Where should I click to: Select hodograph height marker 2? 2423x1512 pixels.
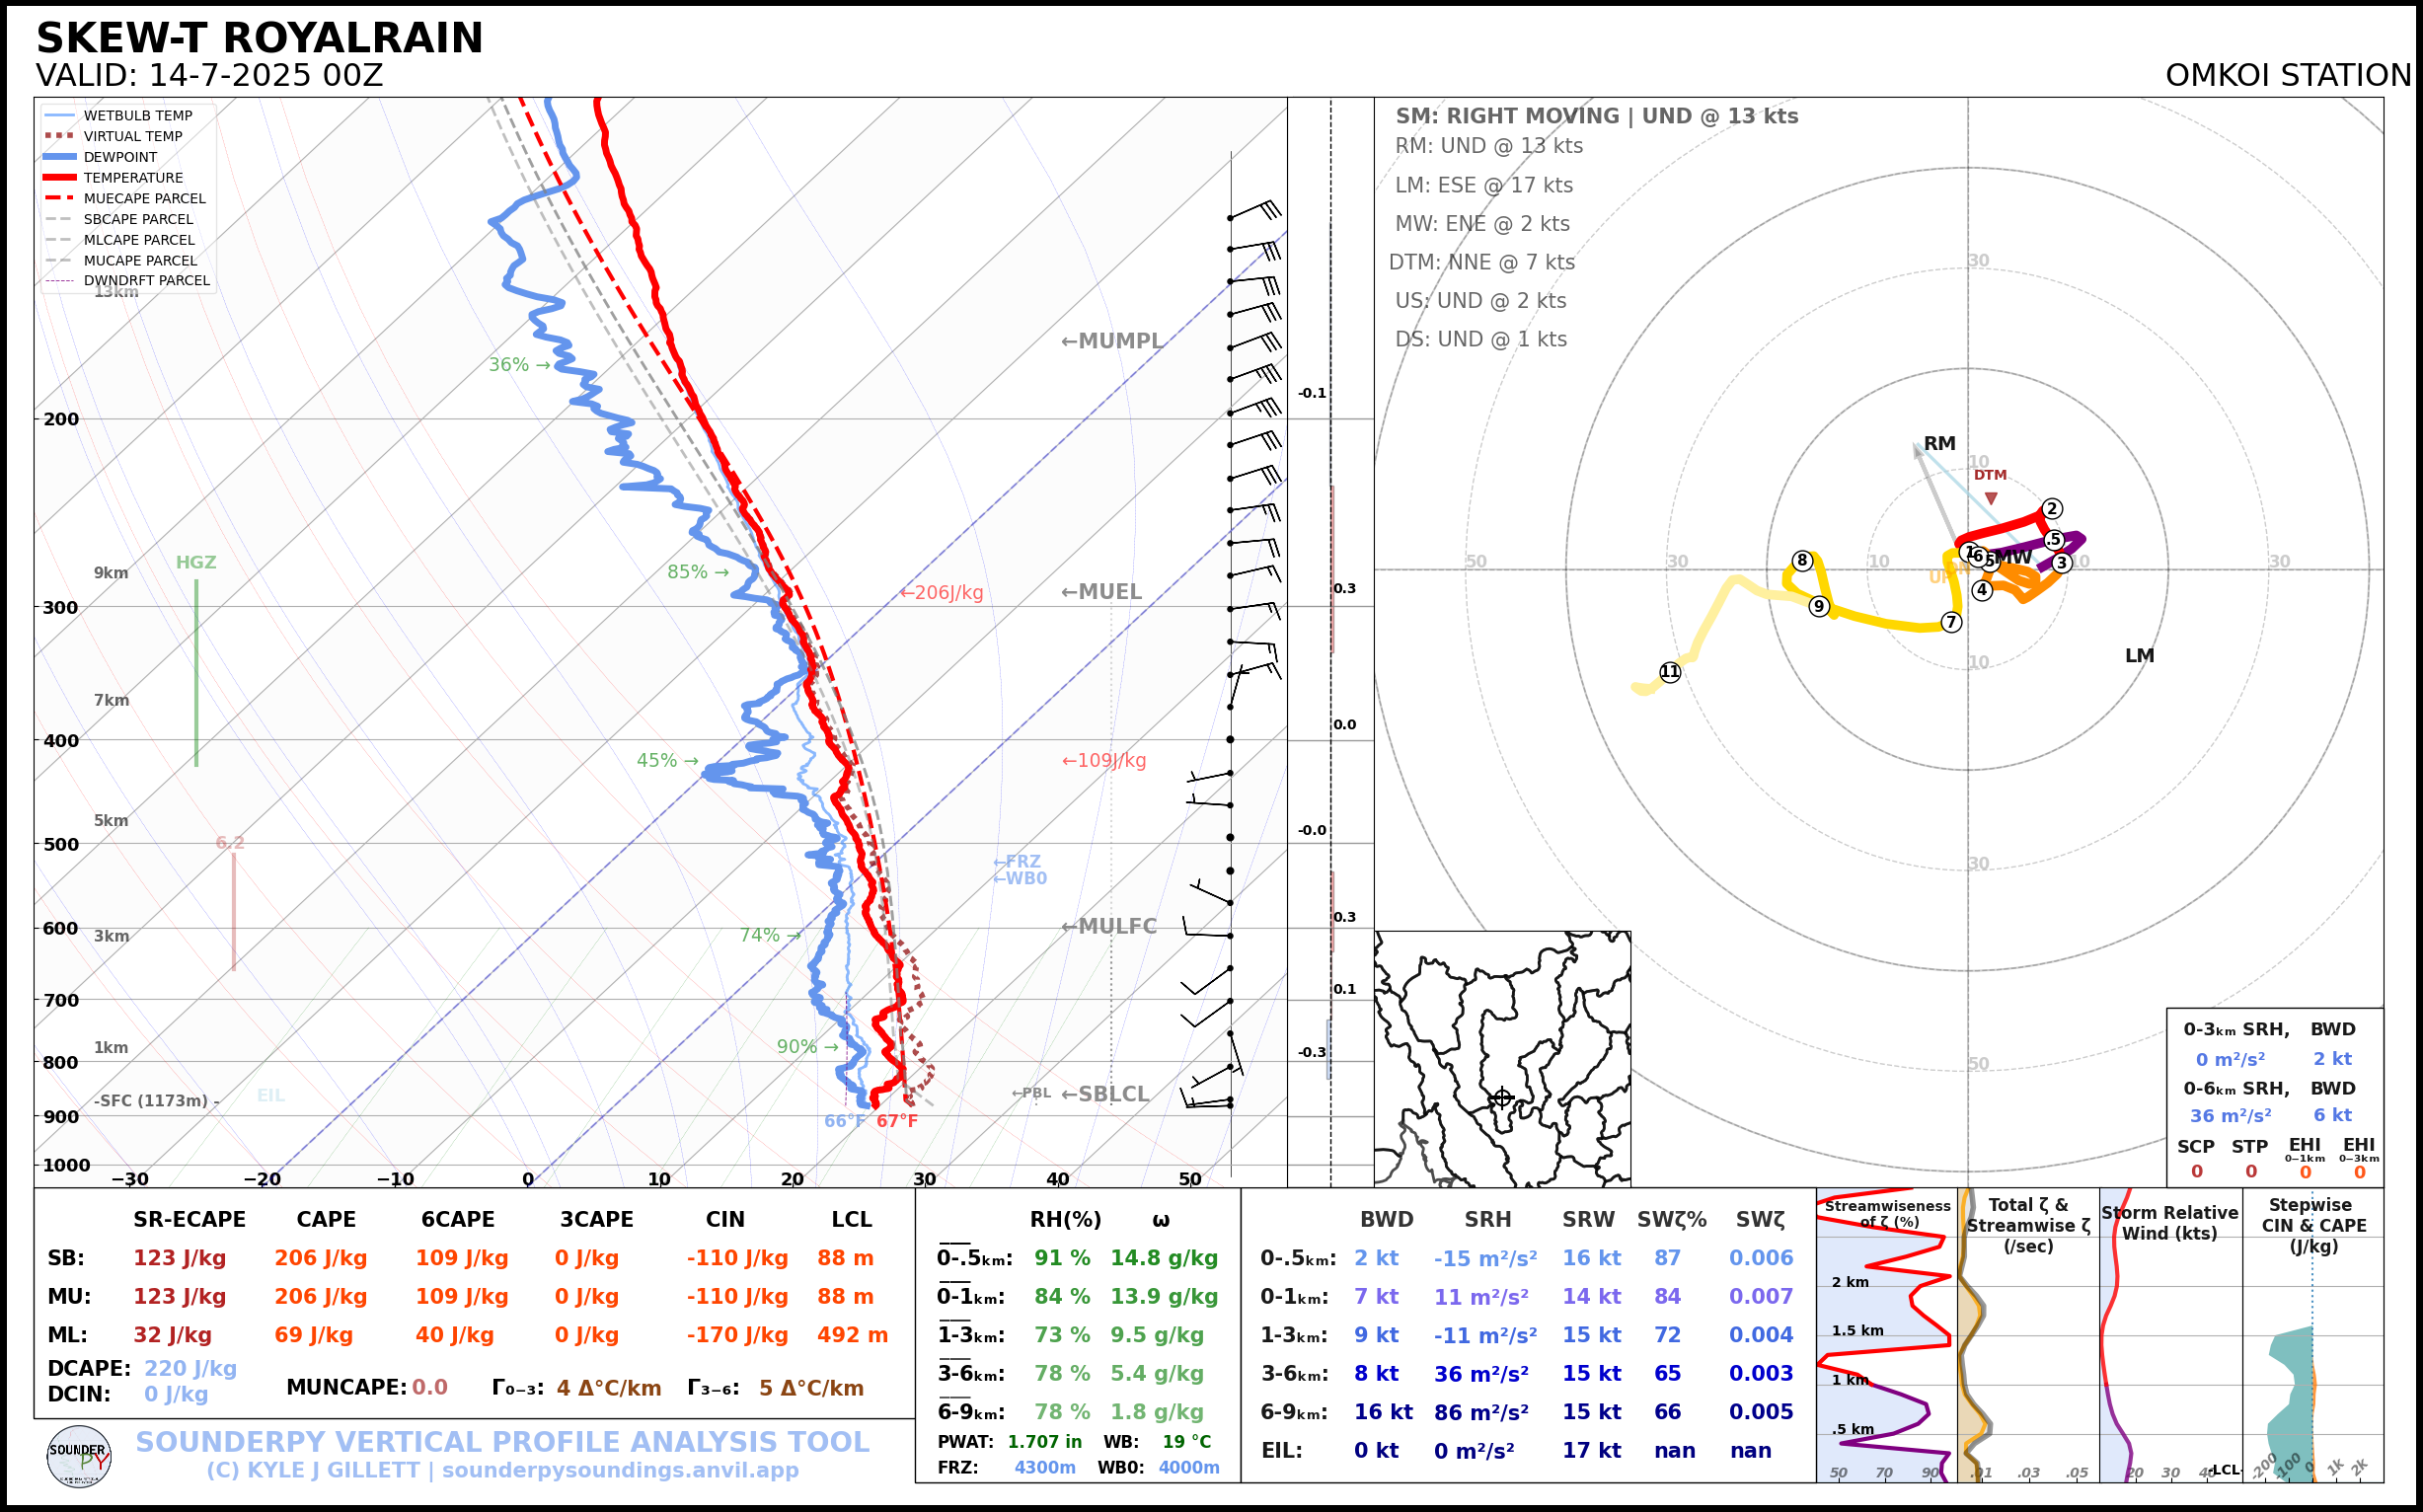tap(2052, 509)
